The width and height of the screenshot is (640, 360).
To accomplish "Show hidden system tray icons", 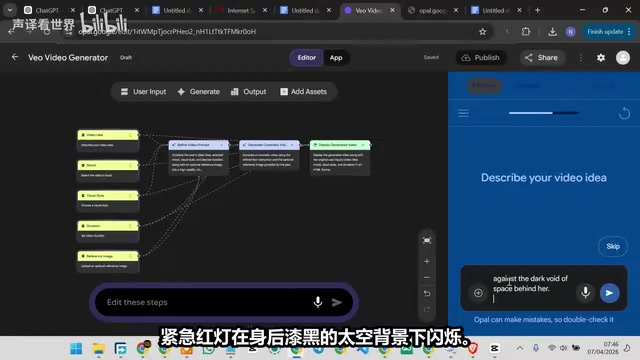I will 520,348.
